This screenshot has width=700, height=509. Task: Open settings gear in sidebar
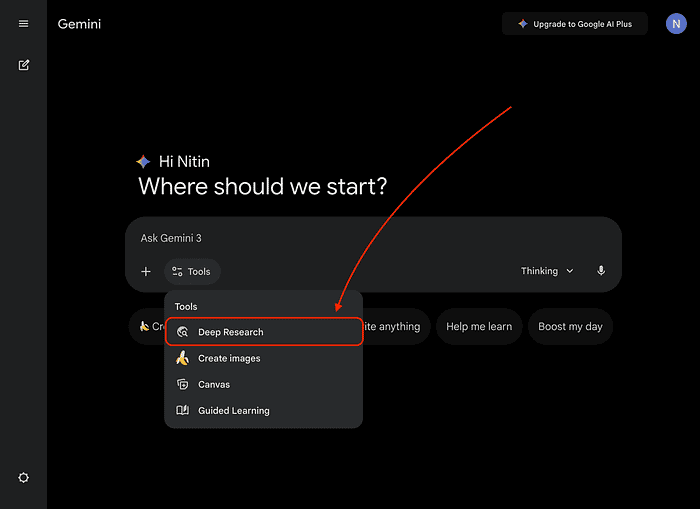coord(23,478)
